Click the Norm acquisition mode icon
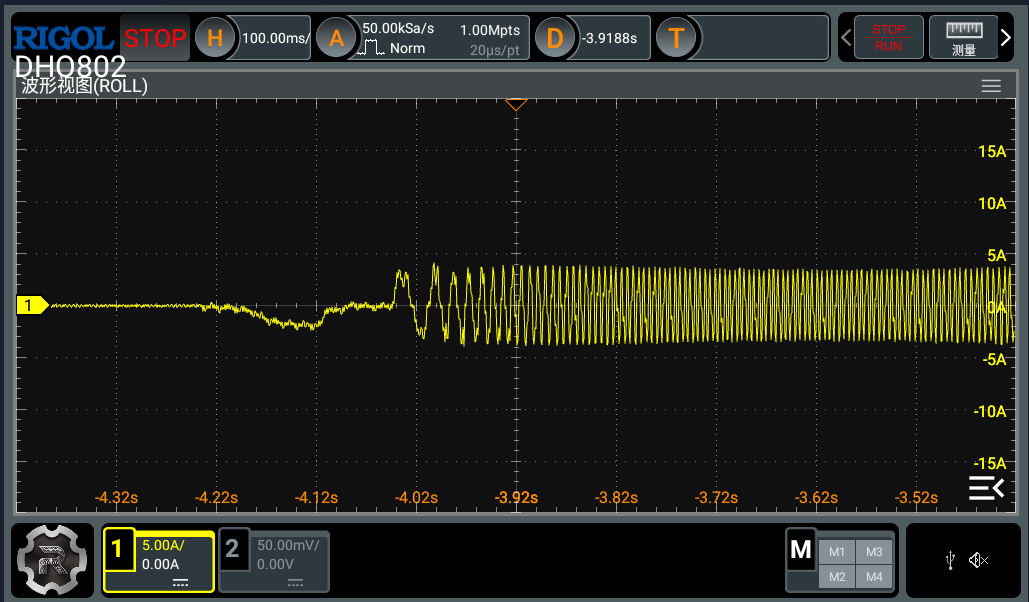 click(x=371, y=48)
